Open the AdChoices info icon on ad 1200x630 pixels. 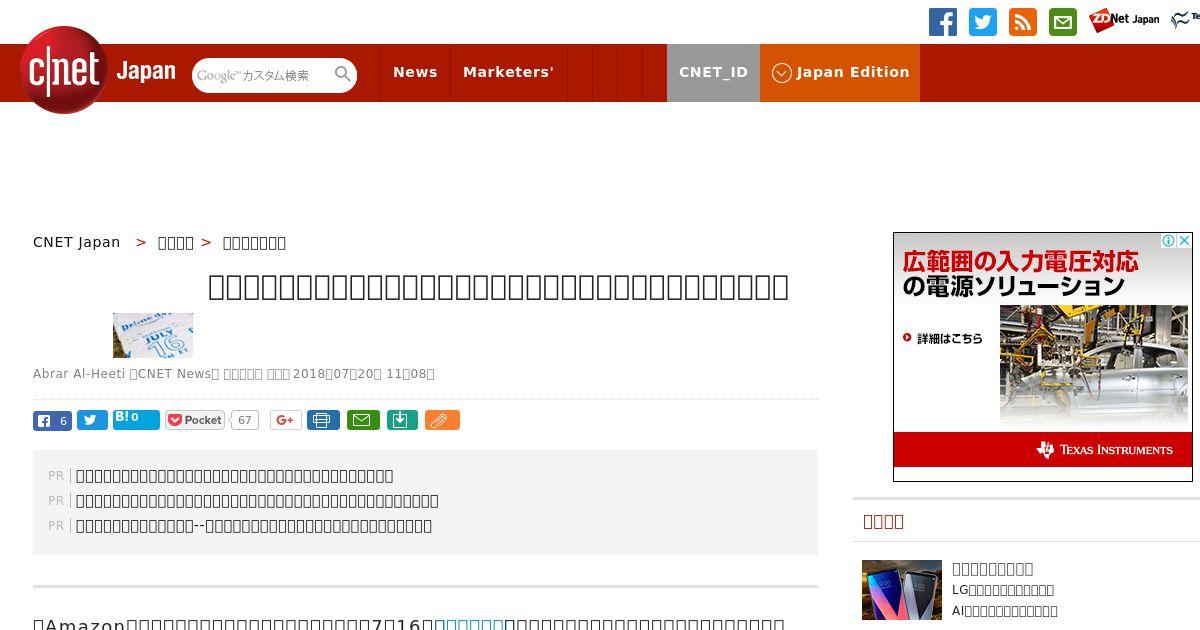(x=1168, y=241)
